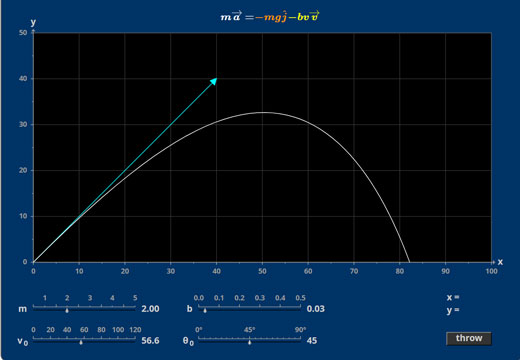Set mass slider at tick mark 1
Viewport: 520px width, 360px height.
pos(45,307)
